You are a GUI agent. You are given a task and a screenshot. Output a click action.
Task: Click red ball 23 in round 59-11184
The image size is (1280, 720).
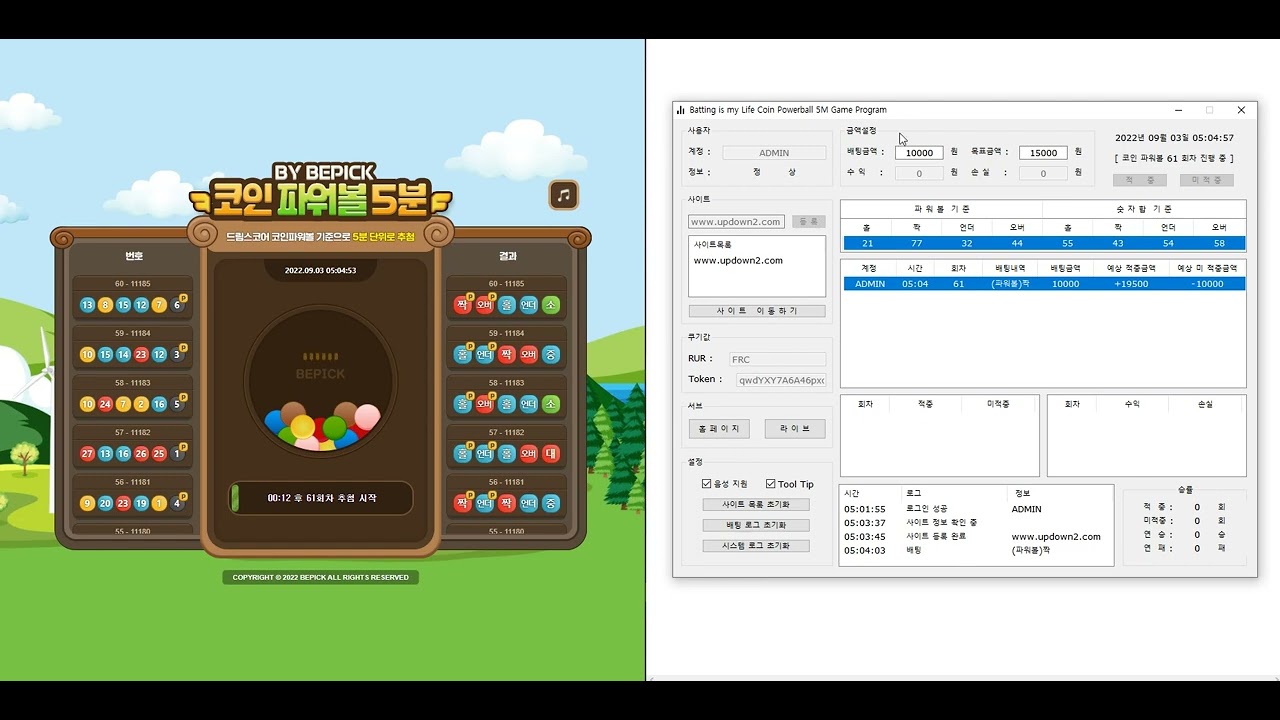pyautogui.click(x=141, y=354)
